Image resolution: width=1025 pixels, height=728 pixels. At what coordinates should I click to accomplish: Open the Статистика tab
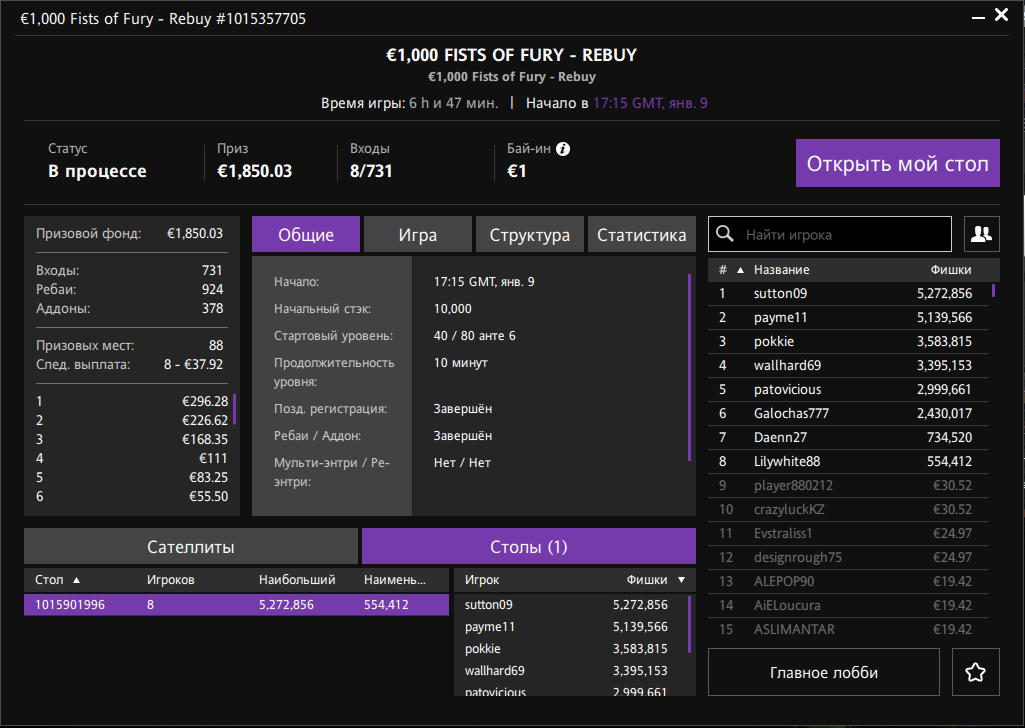tap(641, 235)
